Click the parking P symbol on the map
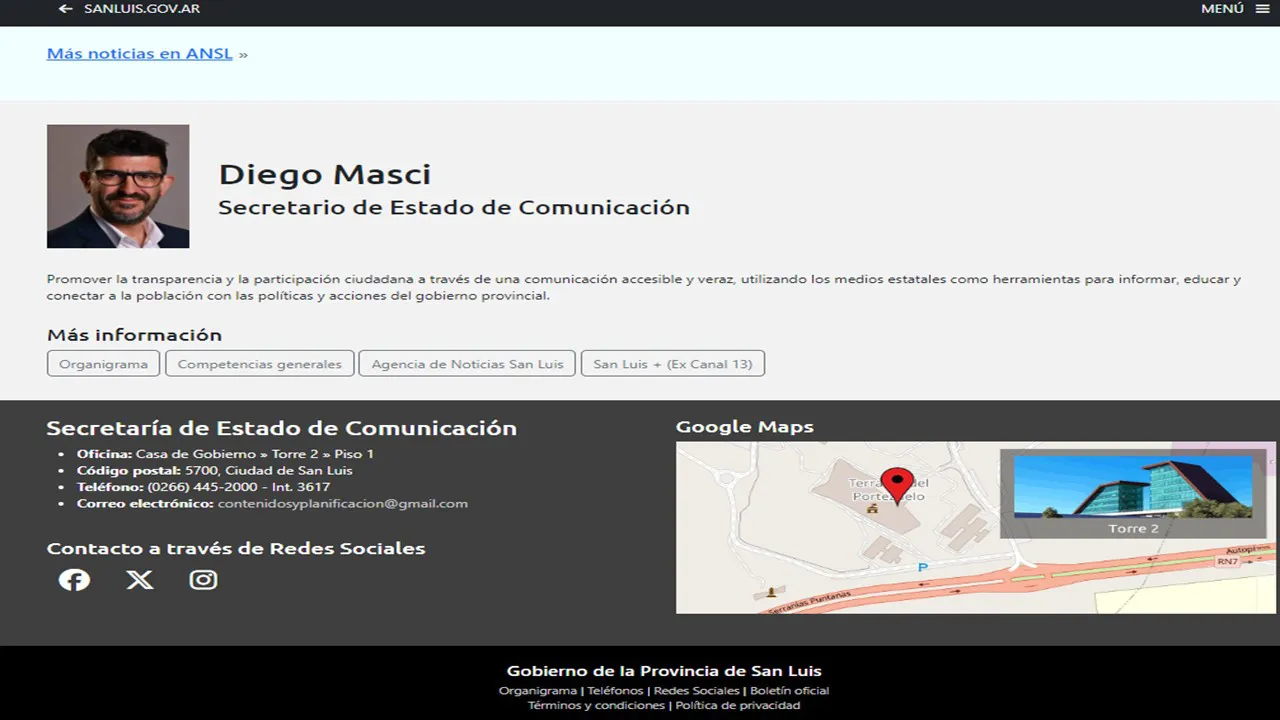Viewport: 1280px width, 720px height. (922, 567)
